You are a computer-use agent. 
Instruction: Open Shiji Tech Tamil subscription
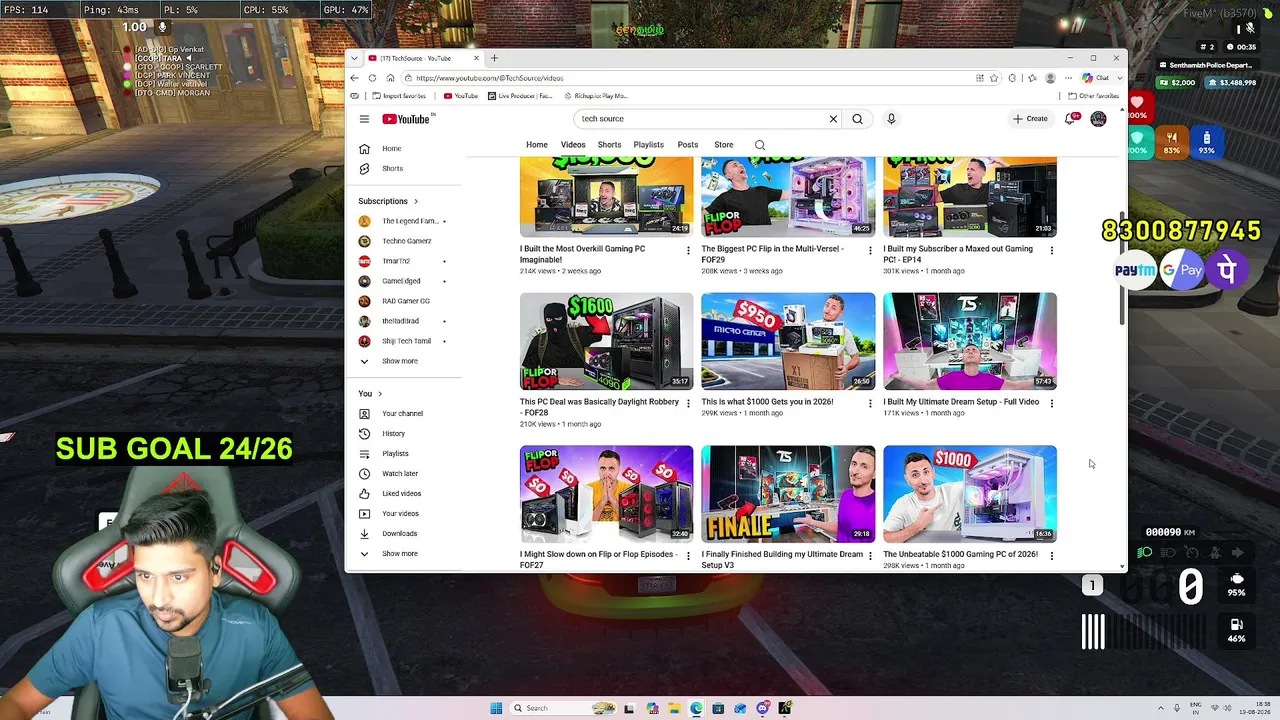point(404,341)
